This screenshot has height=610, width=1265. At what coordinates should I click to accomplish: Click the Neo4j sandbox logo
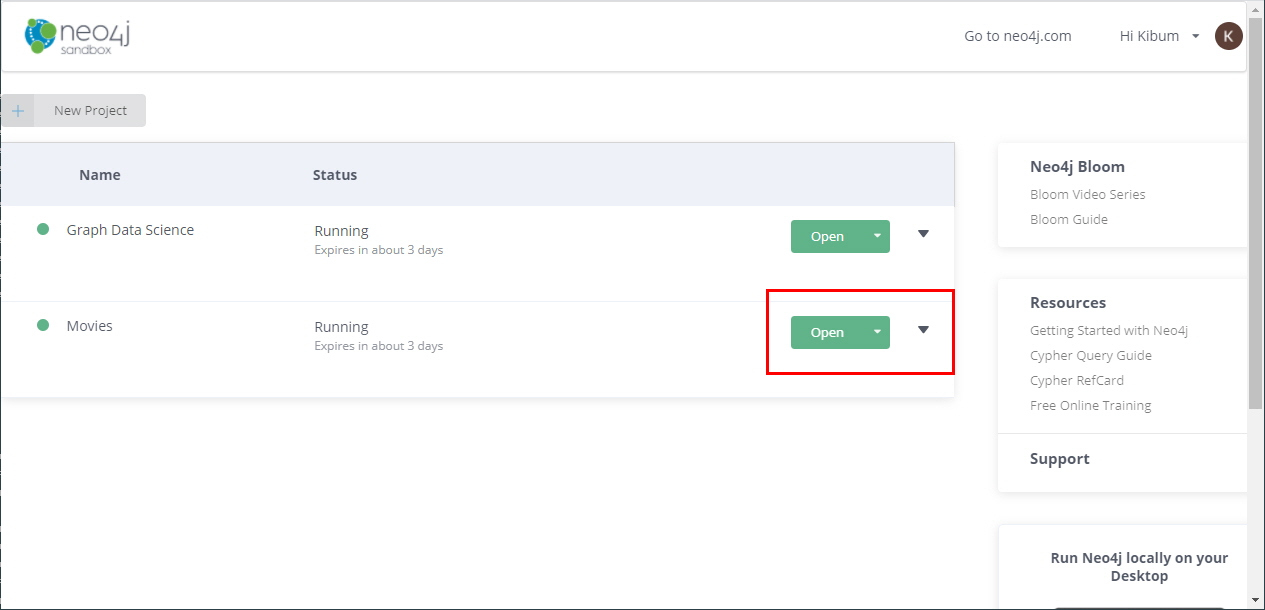[78, 37]
